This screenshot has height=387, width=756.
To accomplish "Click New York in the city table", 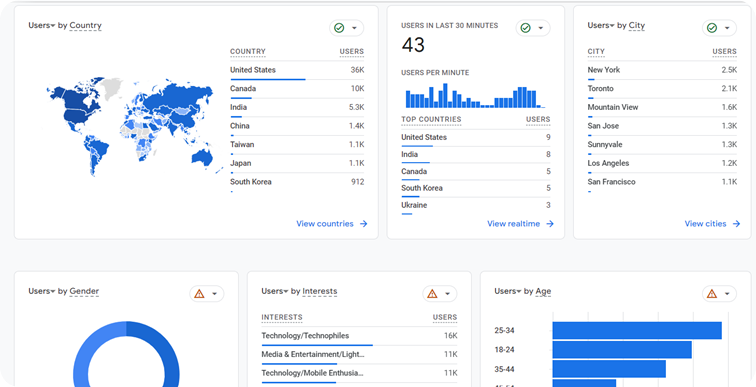I will pos(604,70).
